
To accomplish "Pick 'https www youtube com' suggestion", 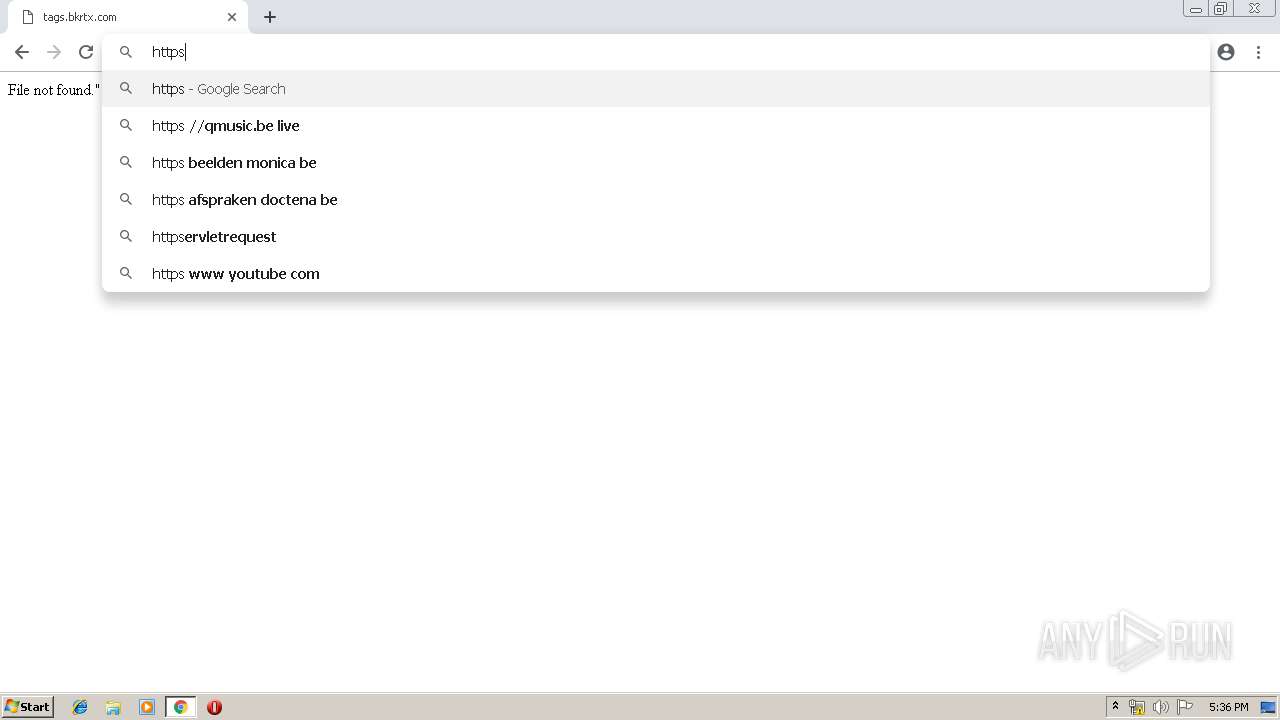I will (656, 274).
